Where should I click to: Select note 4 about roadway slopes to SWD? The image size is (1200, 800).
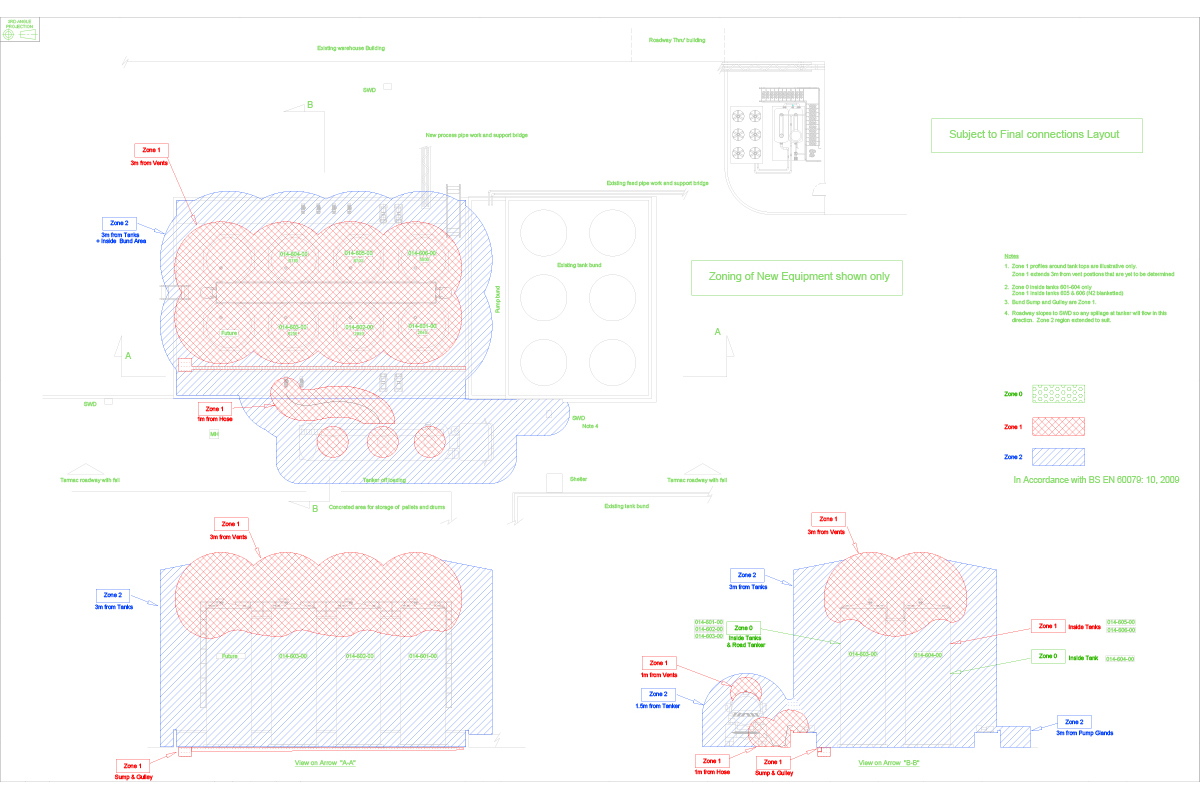[x=1086, y=316]
